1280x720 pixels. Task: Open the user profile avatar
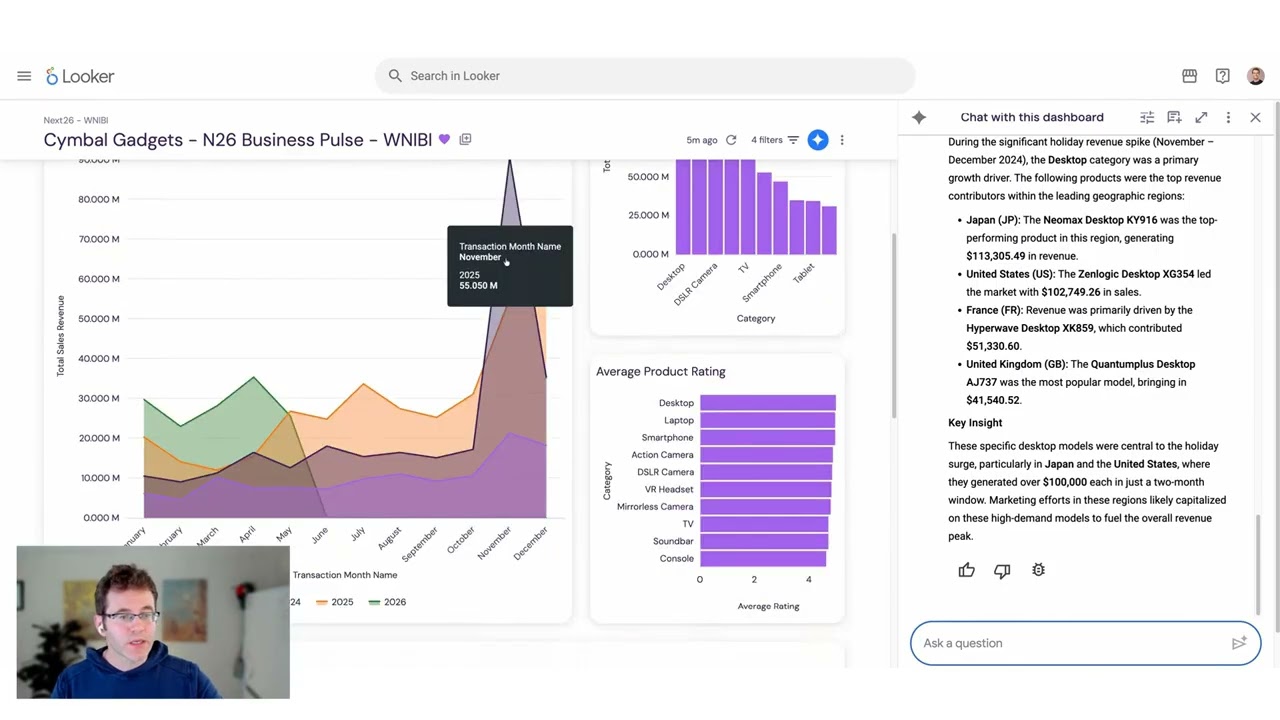pyautogui.click(x=1256, y=76)
